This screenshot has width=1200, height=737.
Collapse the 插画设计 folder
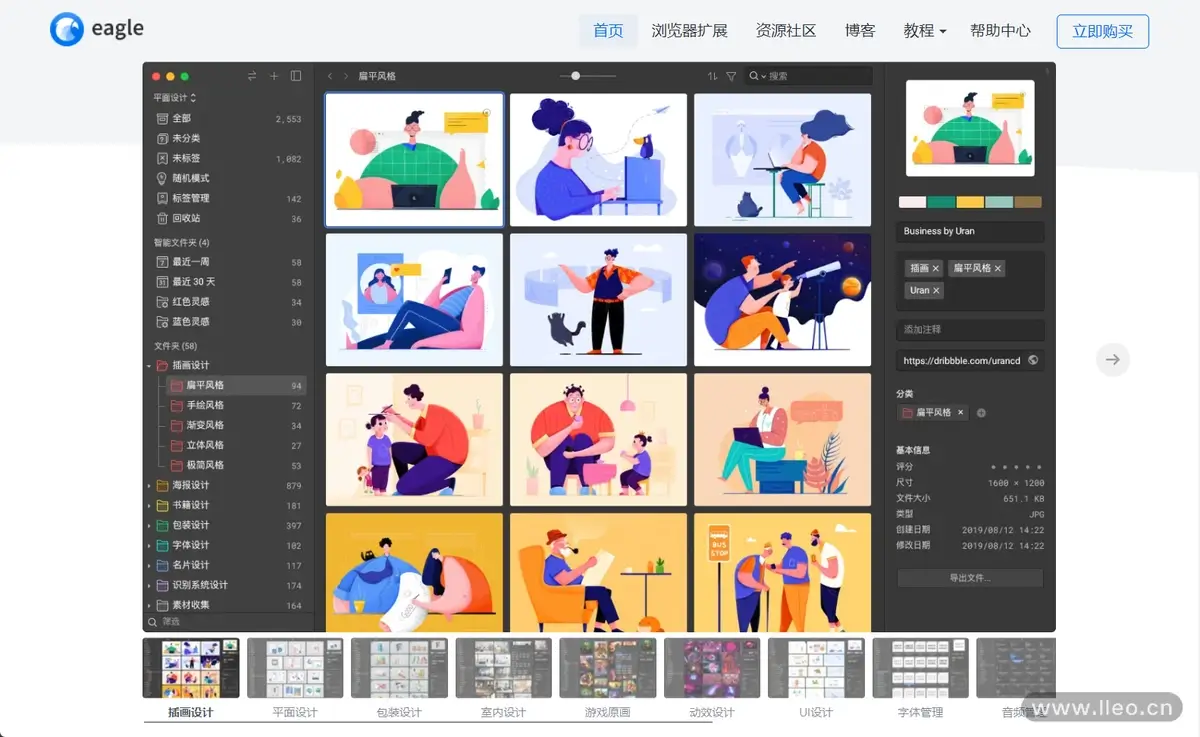(x=149, y=366)
